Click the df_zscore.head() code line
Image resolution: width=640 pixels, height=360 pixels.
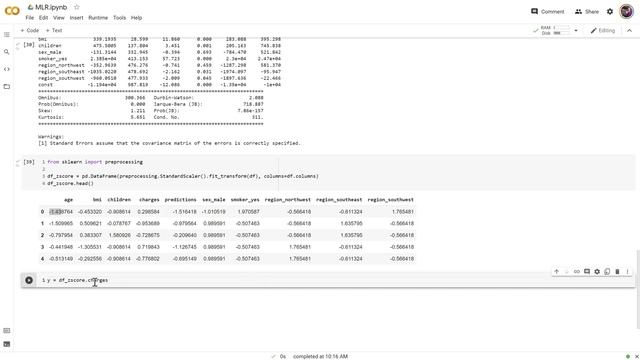pos(70,184)
